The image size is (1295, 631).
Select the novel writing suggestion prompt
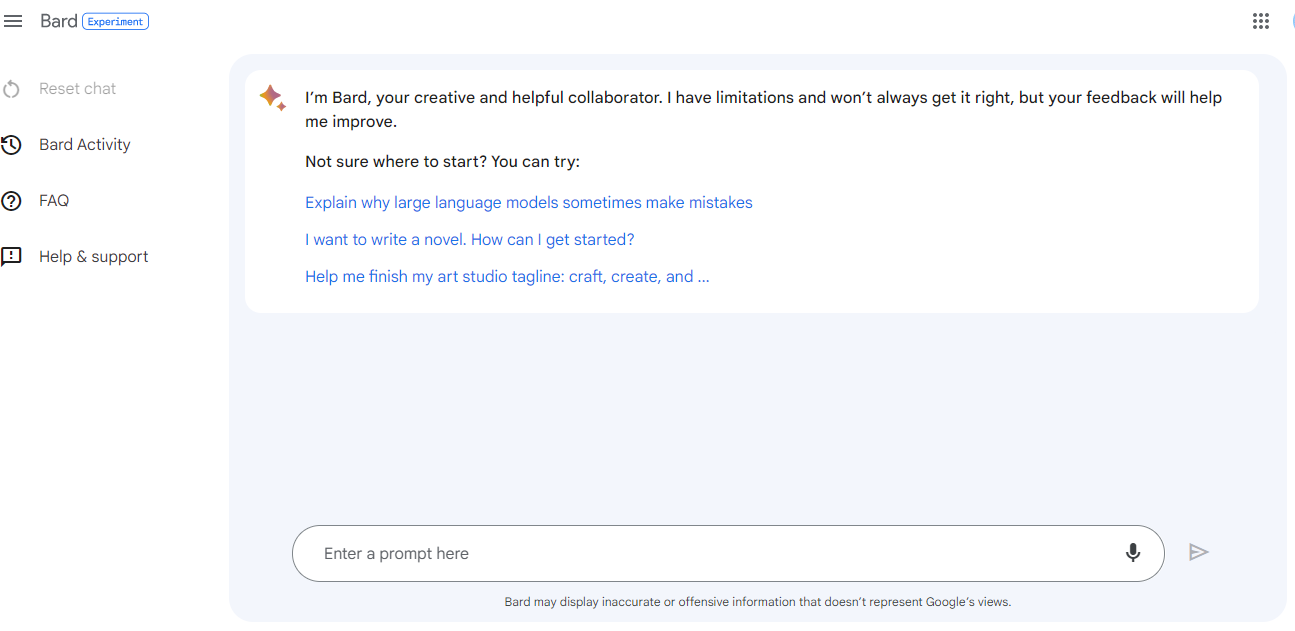tap(470, 239)
